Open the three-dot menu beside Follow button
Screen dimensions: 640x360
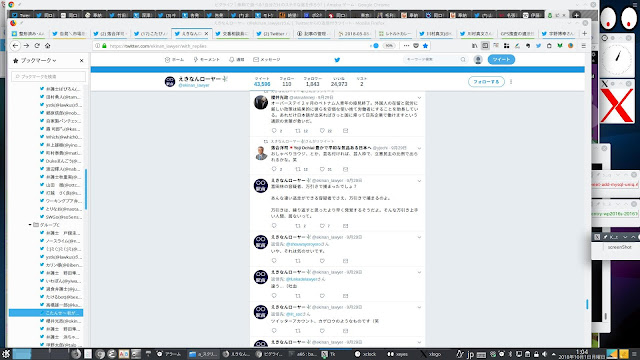[x=511, y=82]
